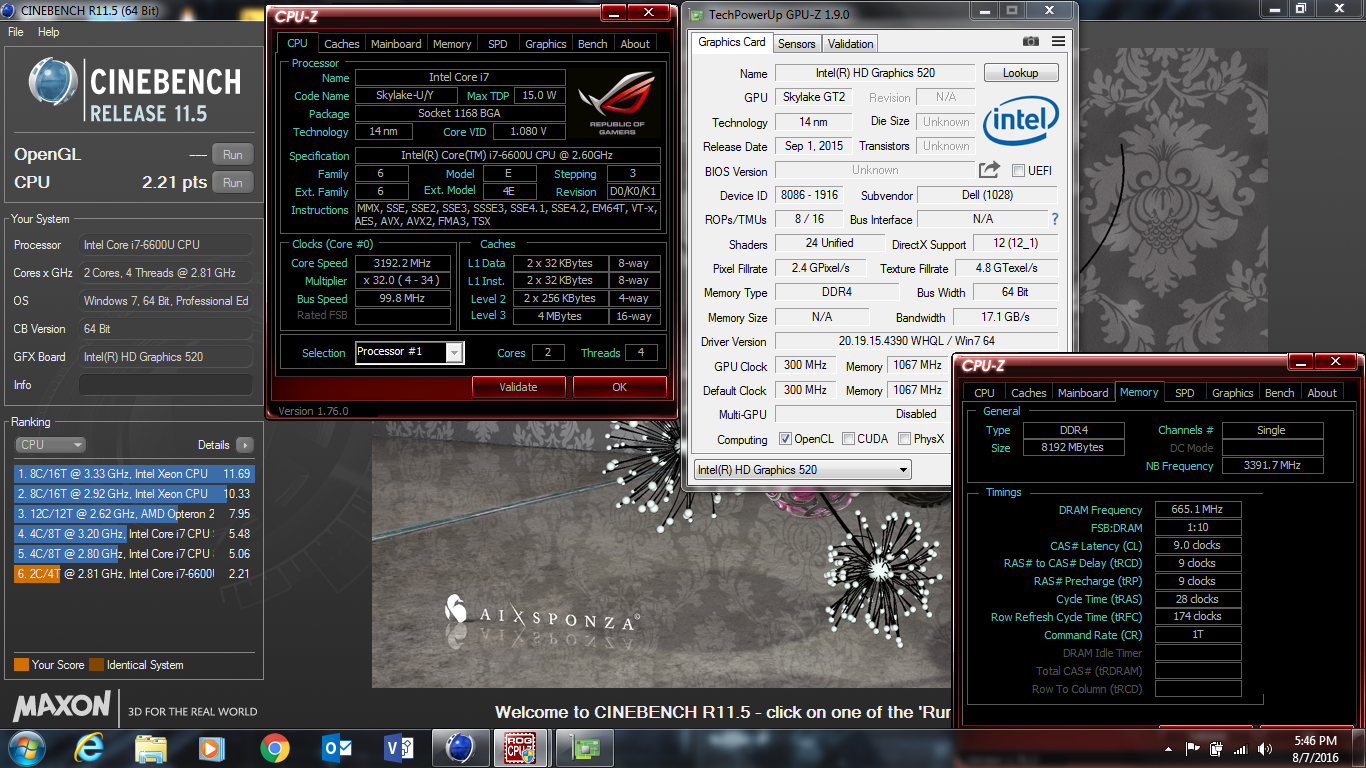The height and width of the screenshot is (768, 1366).
Task: Click the Action Center flag tray icon
Action: [1193, 749]
